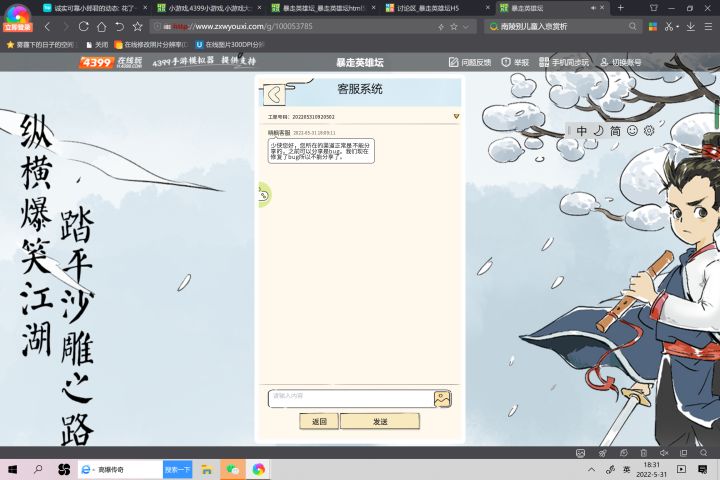
Task: Click the 举报 report link
Action: point(515,62)
